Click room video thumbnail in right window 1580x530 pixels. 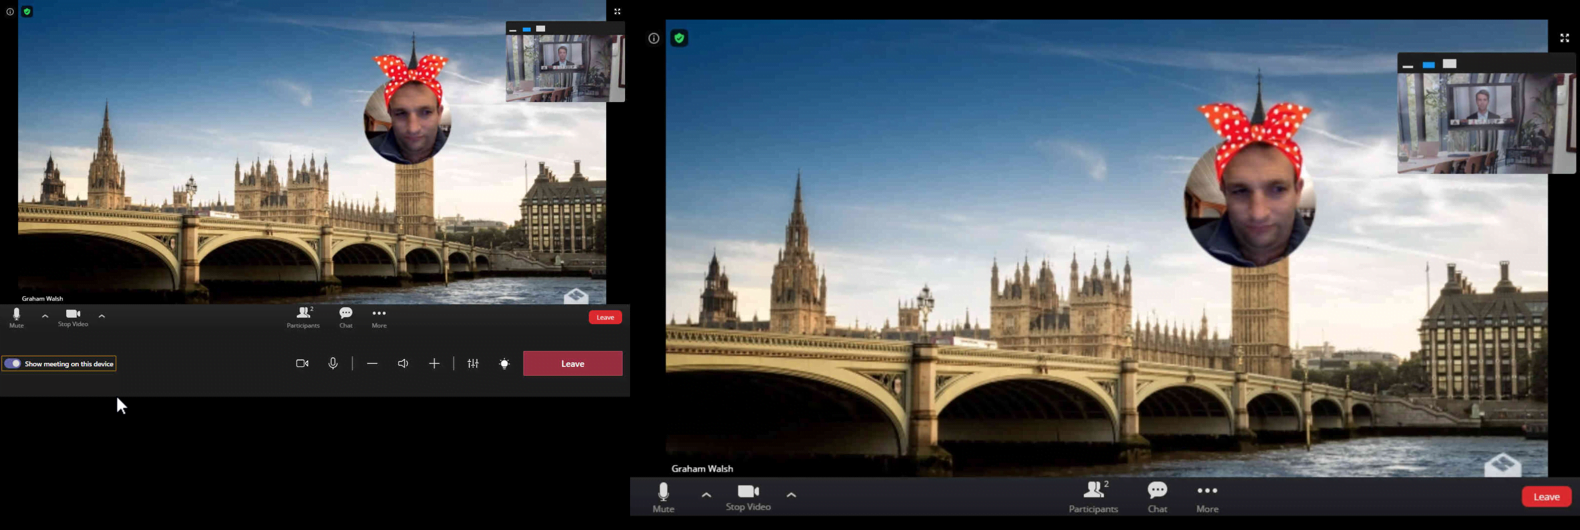(1487, 124)
